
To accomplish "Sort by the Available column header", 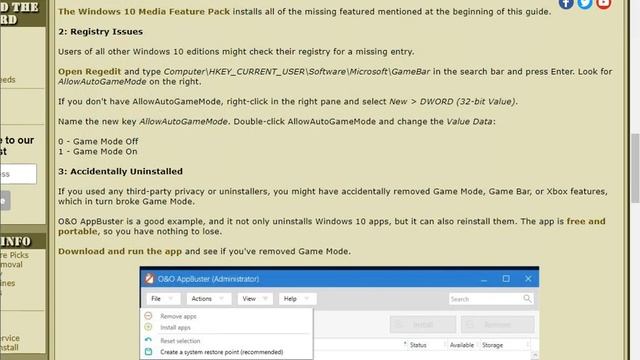I will [x=462, y=345].
